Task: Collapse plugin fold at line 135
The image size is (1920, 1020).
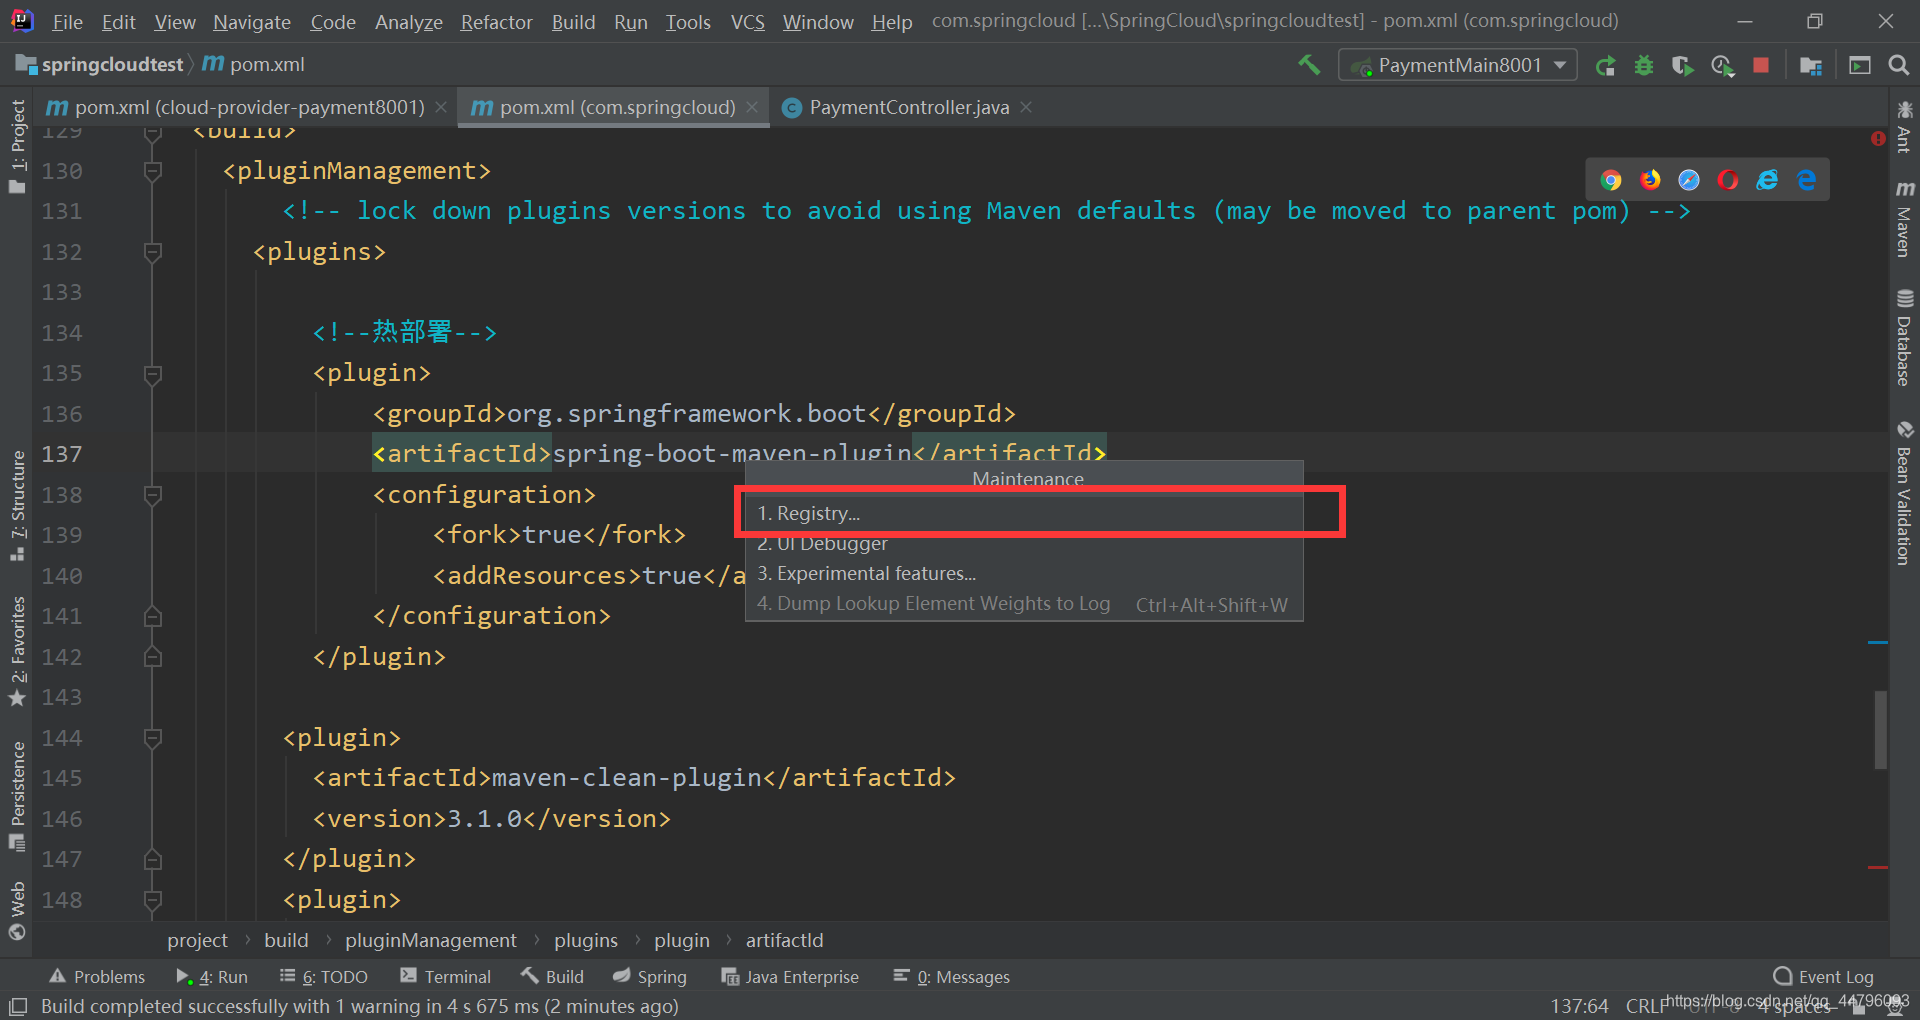Action: click(153, 374)
